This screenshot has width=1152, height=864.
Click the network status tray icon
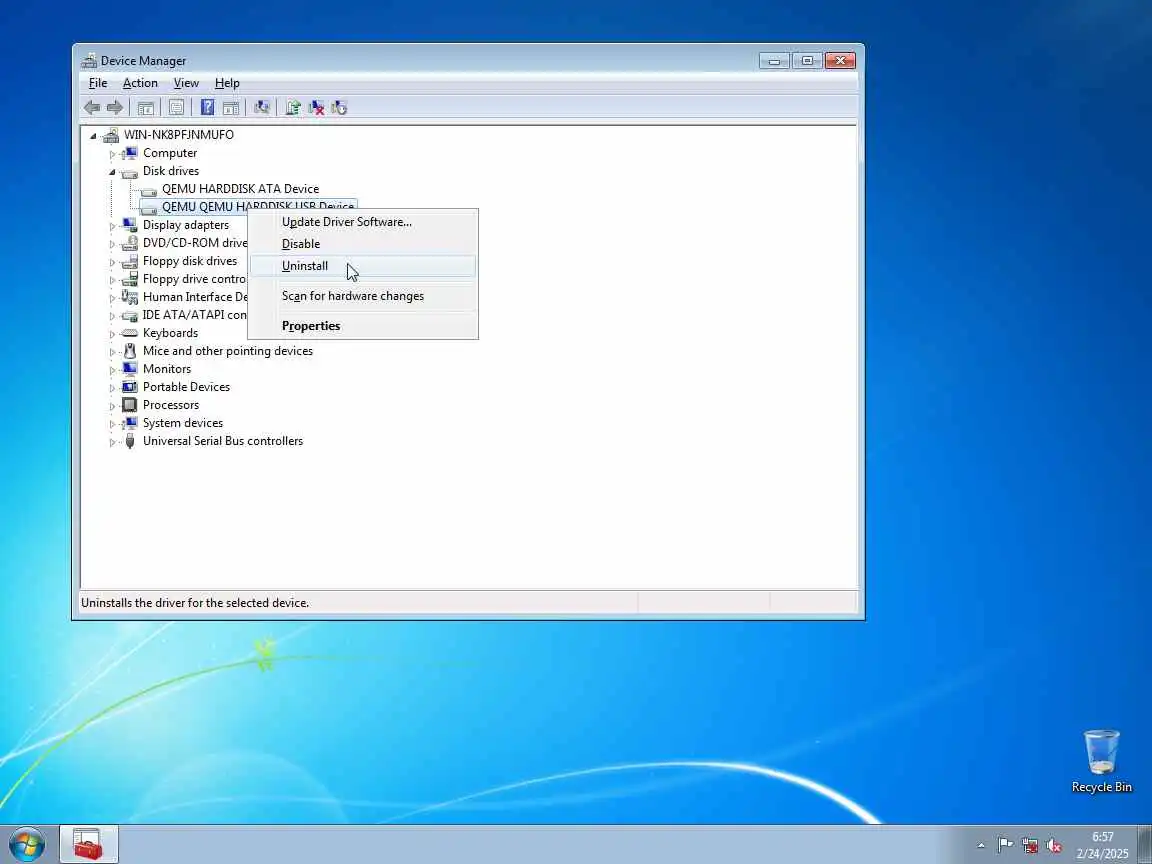1029,845
